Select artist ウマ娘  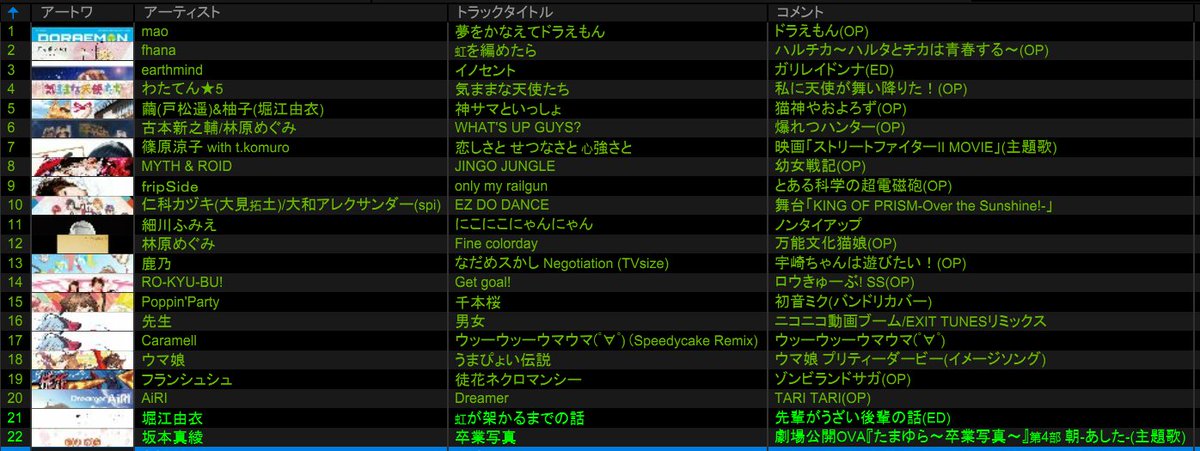164,360
